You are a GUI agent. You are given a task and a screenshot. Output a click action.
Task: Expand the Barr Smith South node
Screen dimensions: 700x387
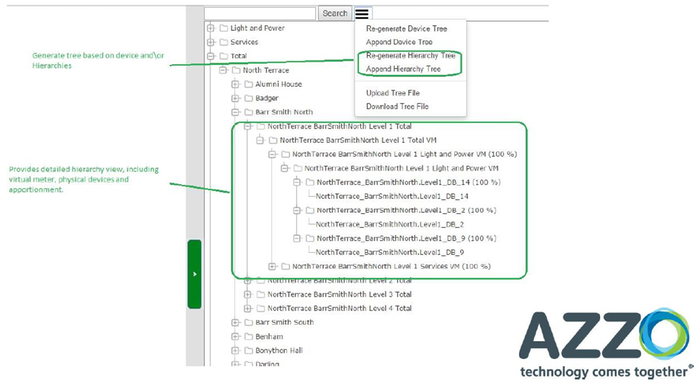[235, 322]
